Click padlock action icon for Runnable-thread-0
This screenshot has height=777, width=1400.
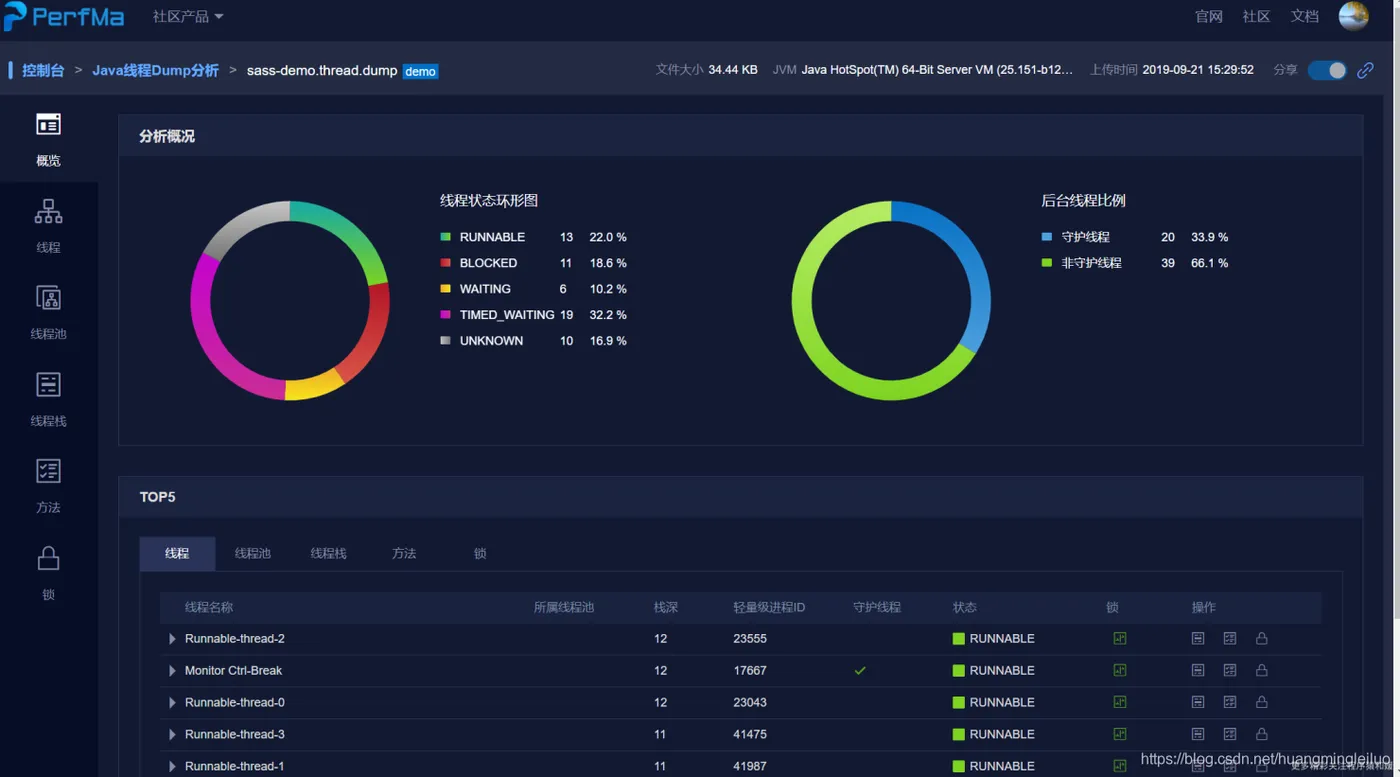[1262, 702]
